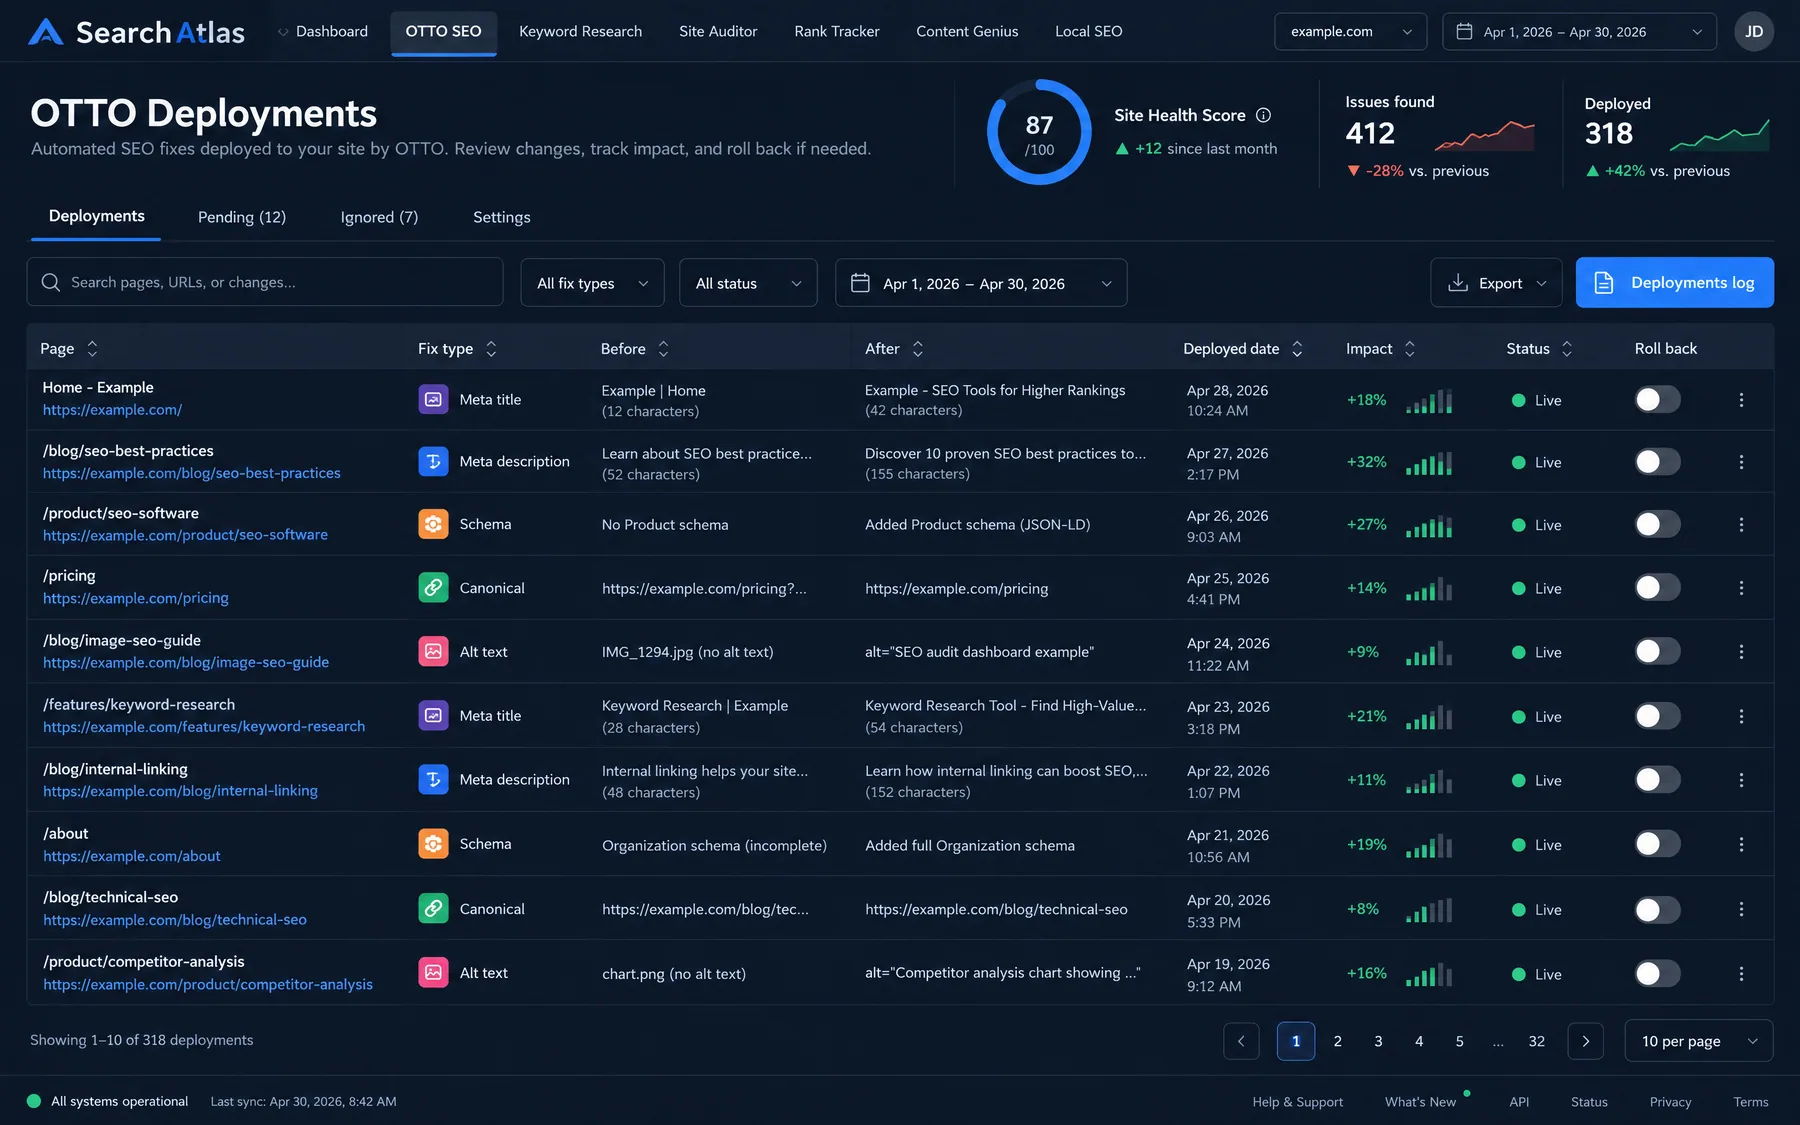1800x1125 pixels.
Task: Click the Canonical icon in /pricing row
Action: click(x=433, y=587)
